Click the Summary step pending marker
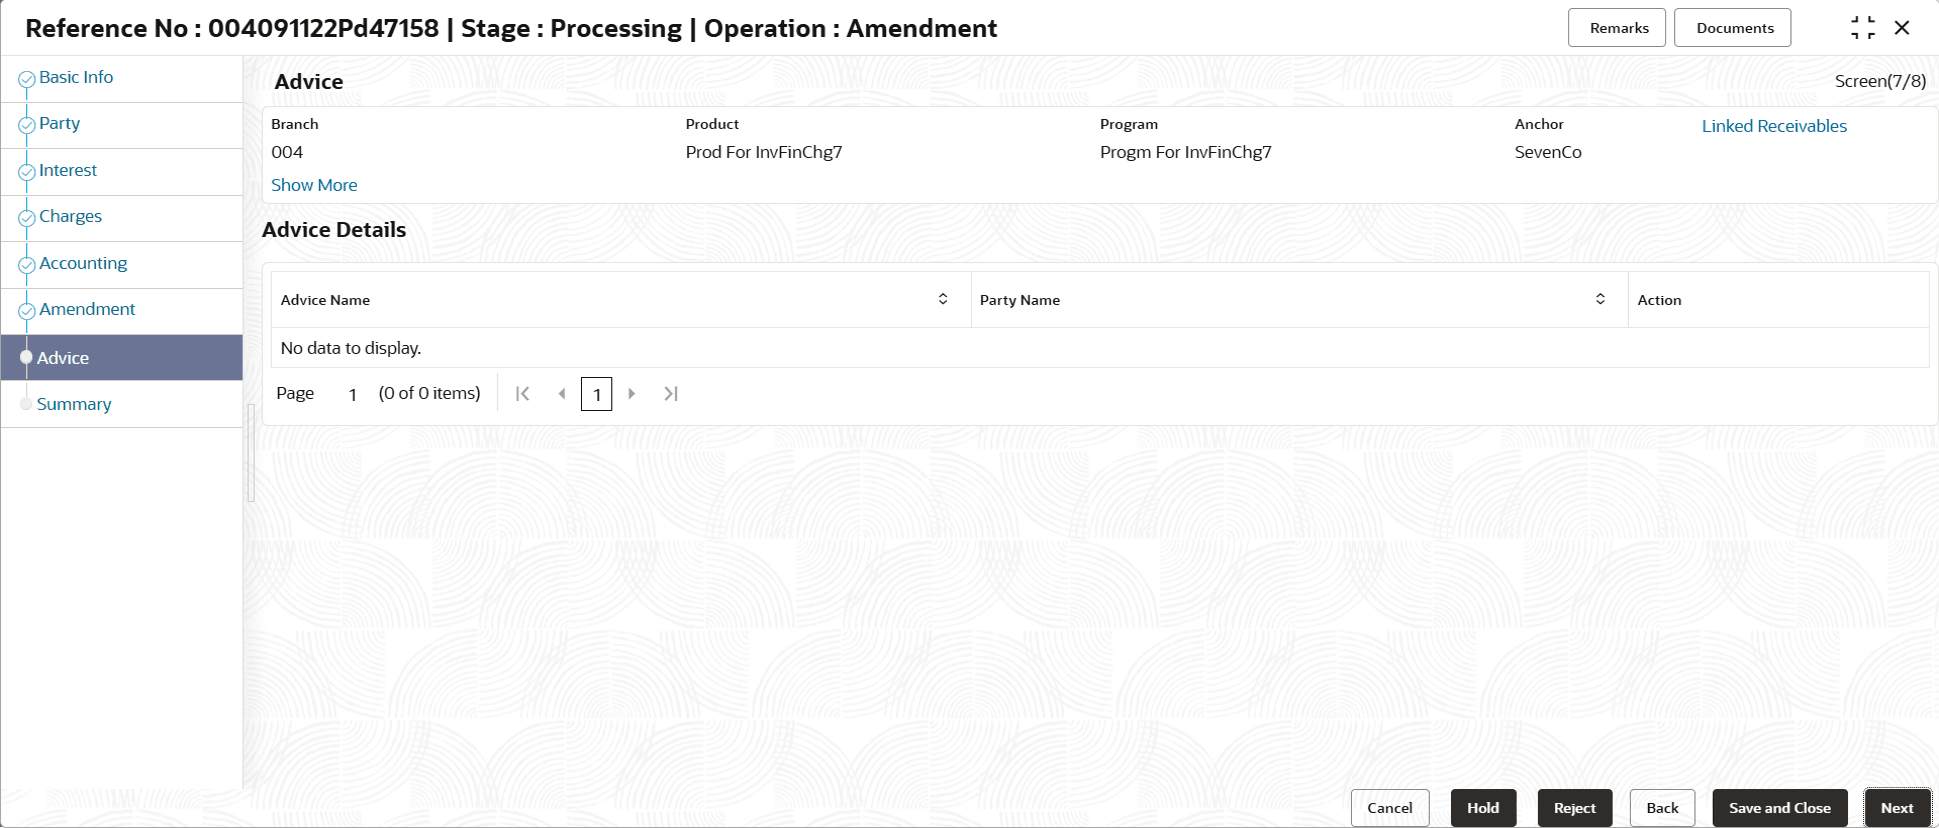The height and width of the screenshot is (828, 1939). click(27, 404)
